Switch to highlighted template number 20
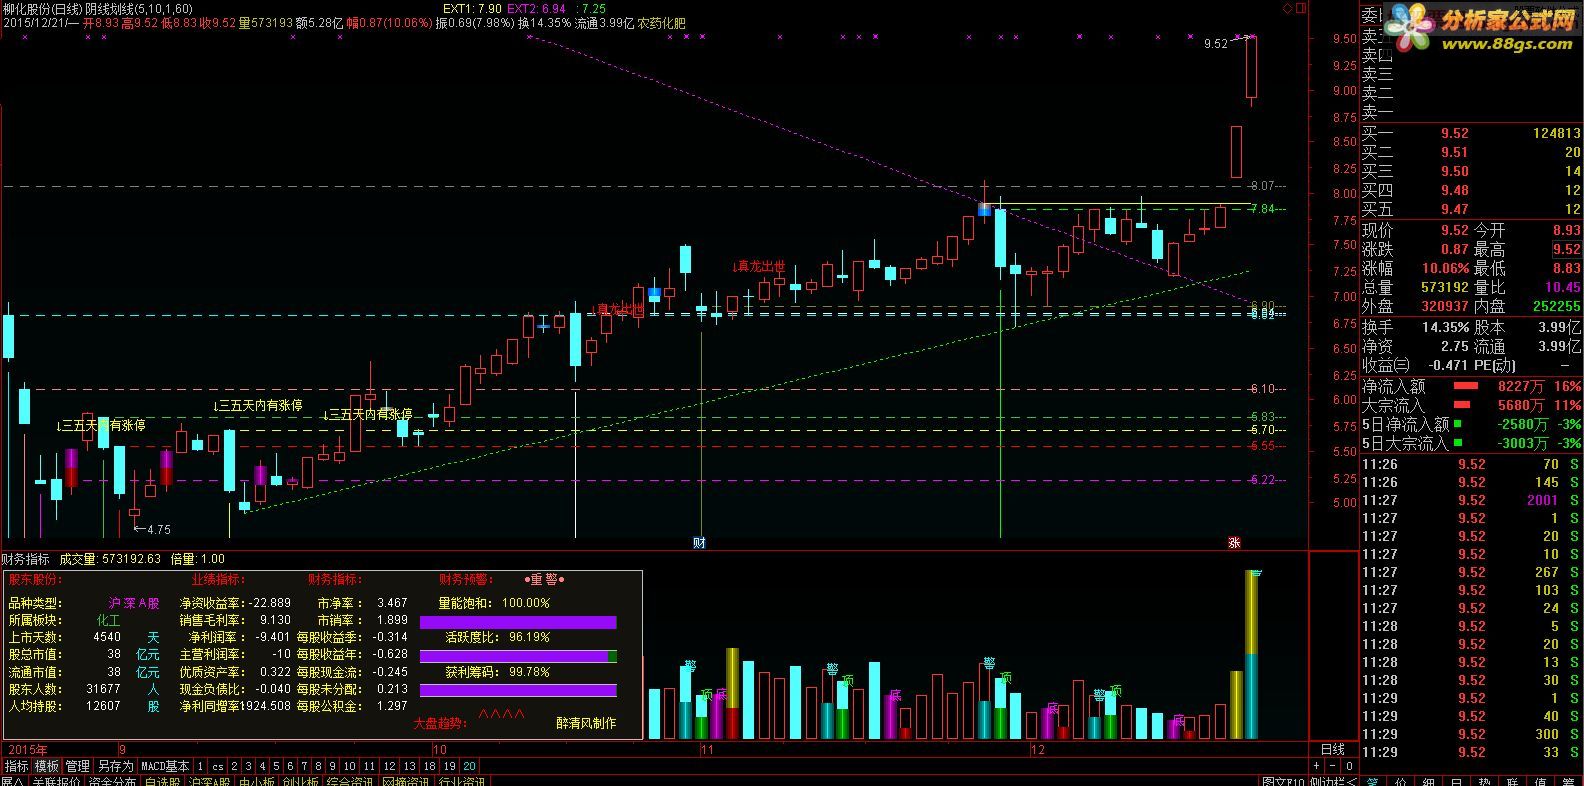The image size is (1584, 786). point(469,766)
